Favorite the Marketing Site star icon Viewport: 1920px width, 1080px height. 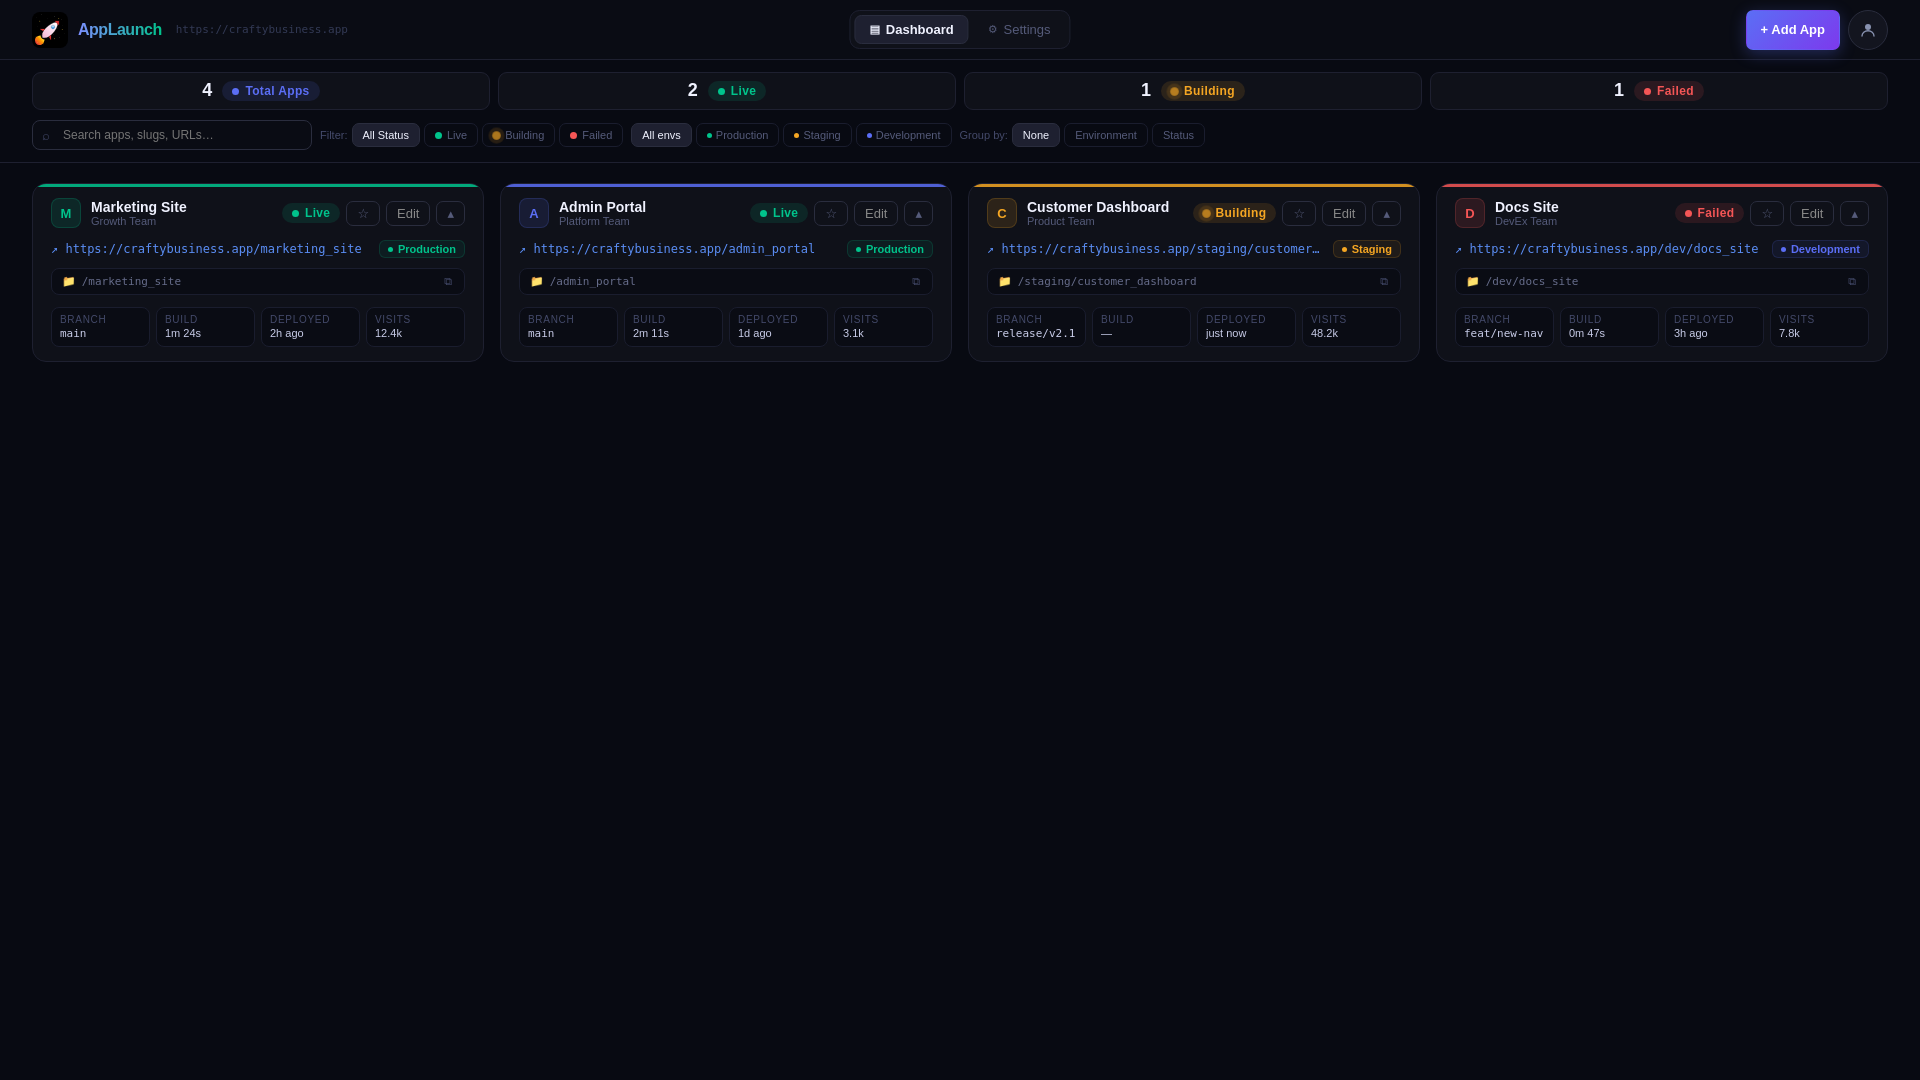coord(363,214)
